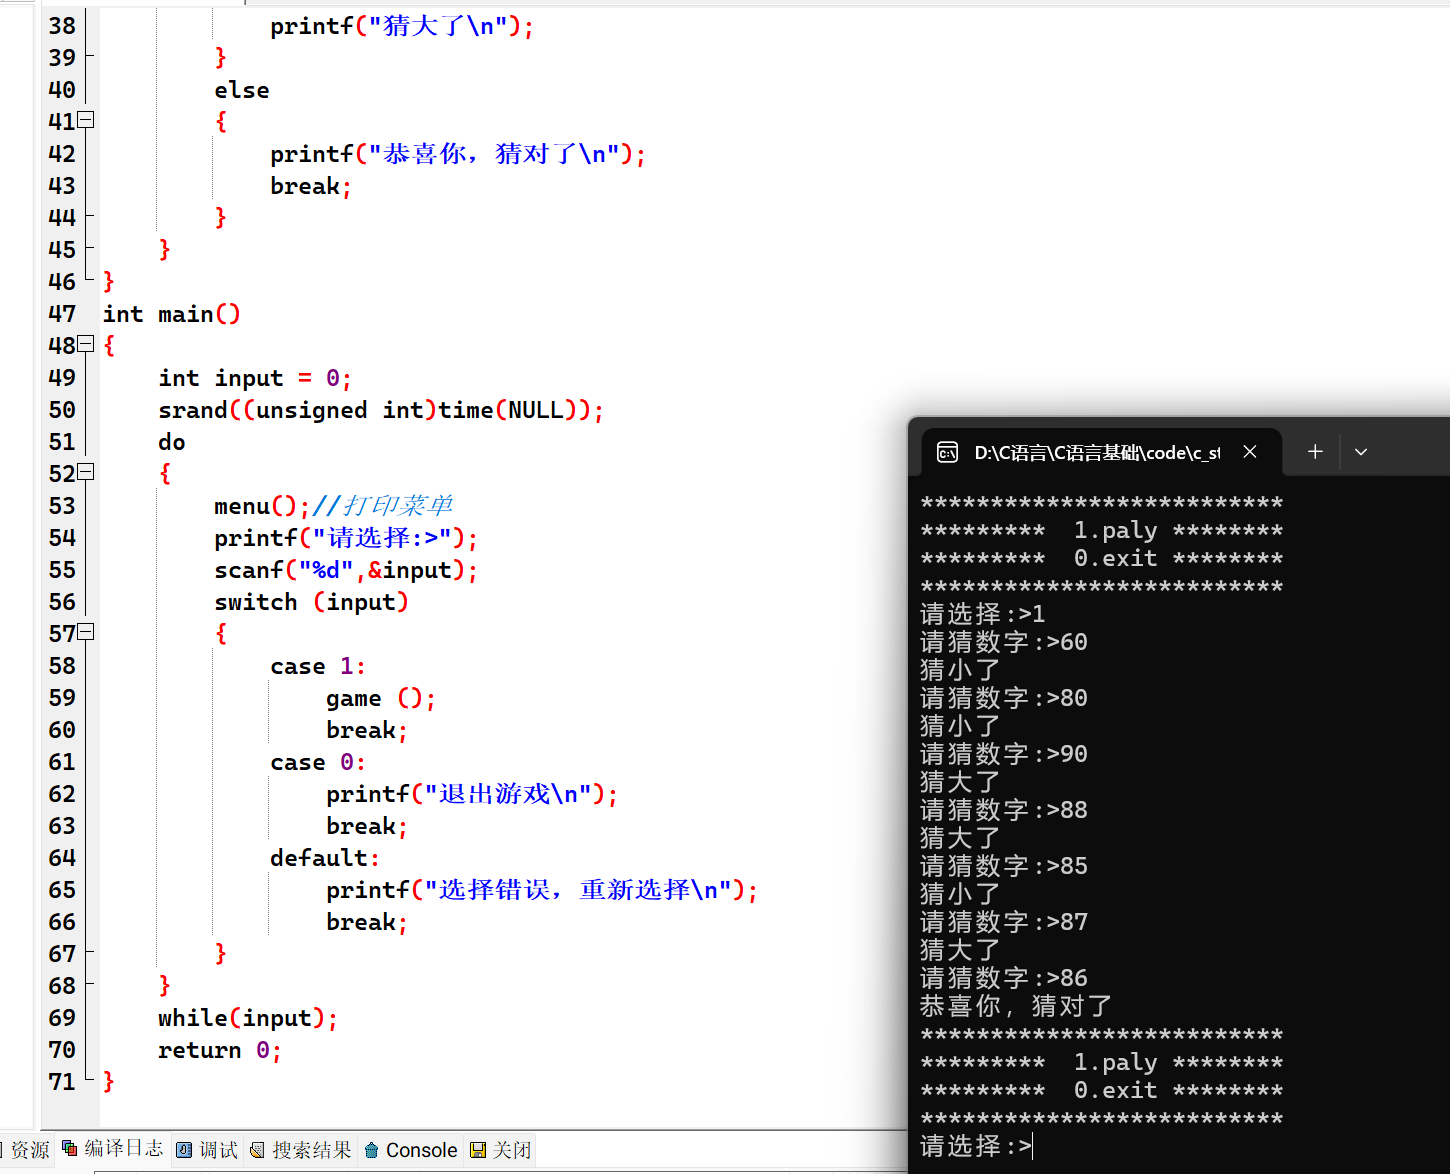Click the label "case 1:"
The height and width of the screenshot is (1174, 1450).
click(318, 666)
